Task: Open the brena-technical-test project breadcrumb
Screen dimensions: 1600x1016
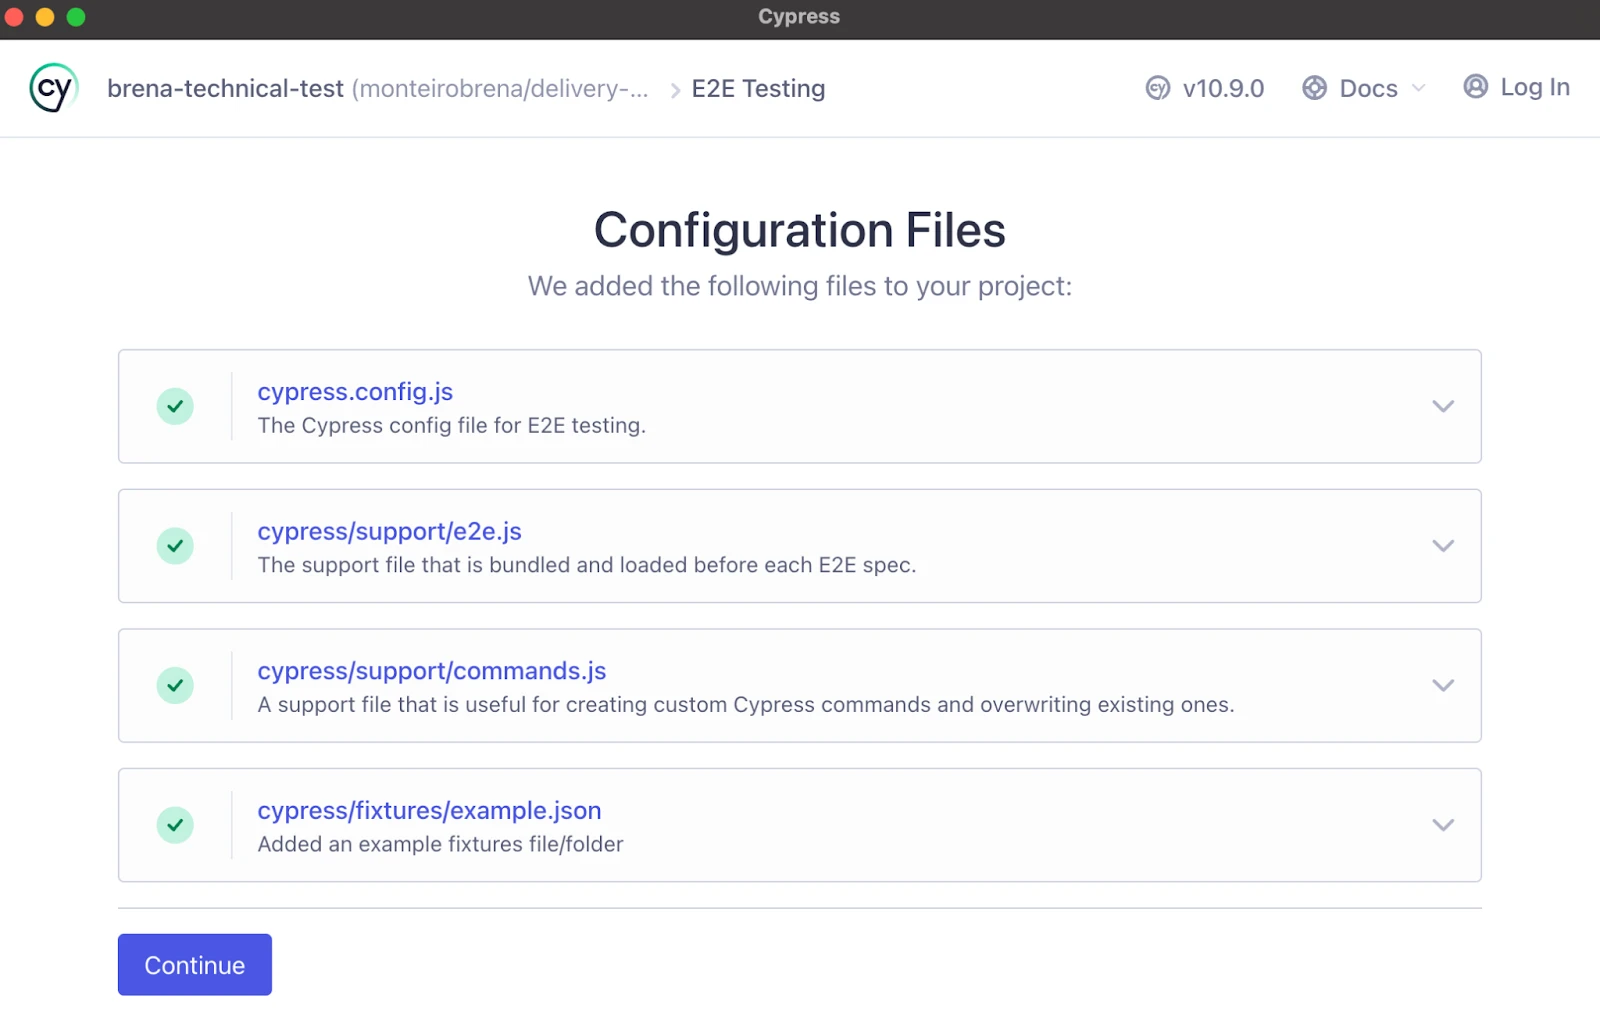Action: click(x=225, y=88)
